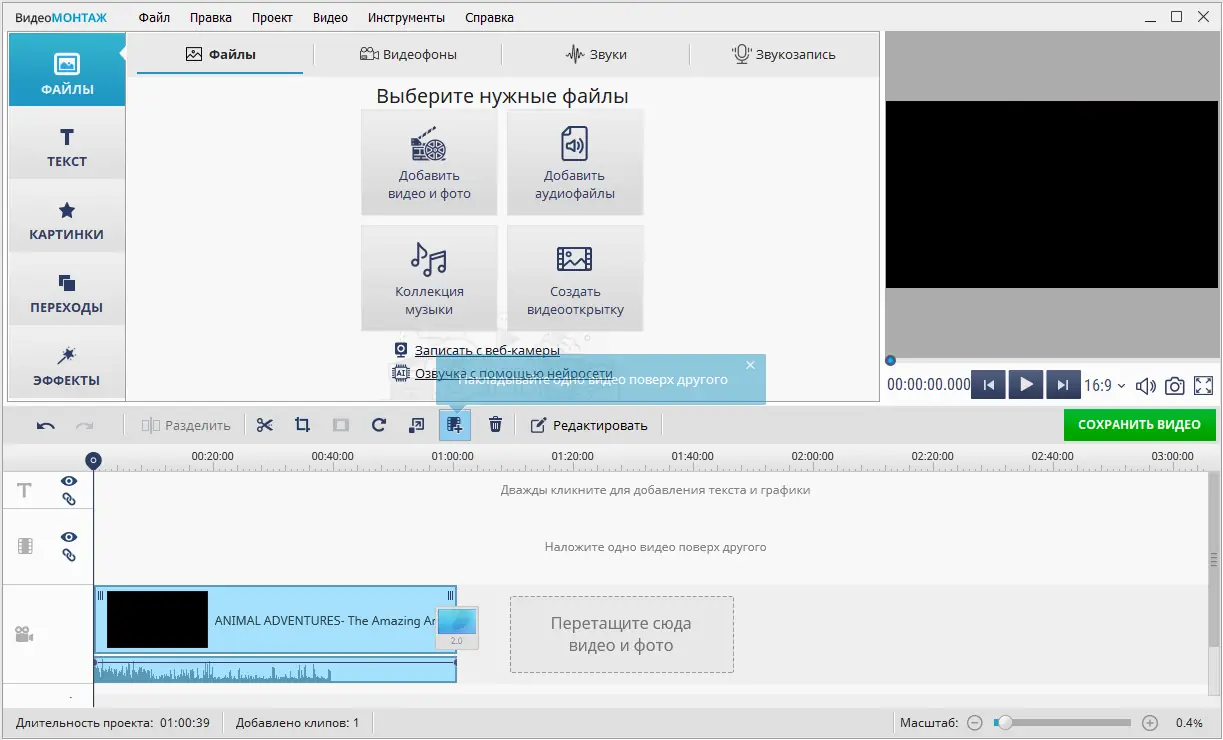Click the video overlay tool icon
1223x740 pixels.
click(x=455, y=425)
